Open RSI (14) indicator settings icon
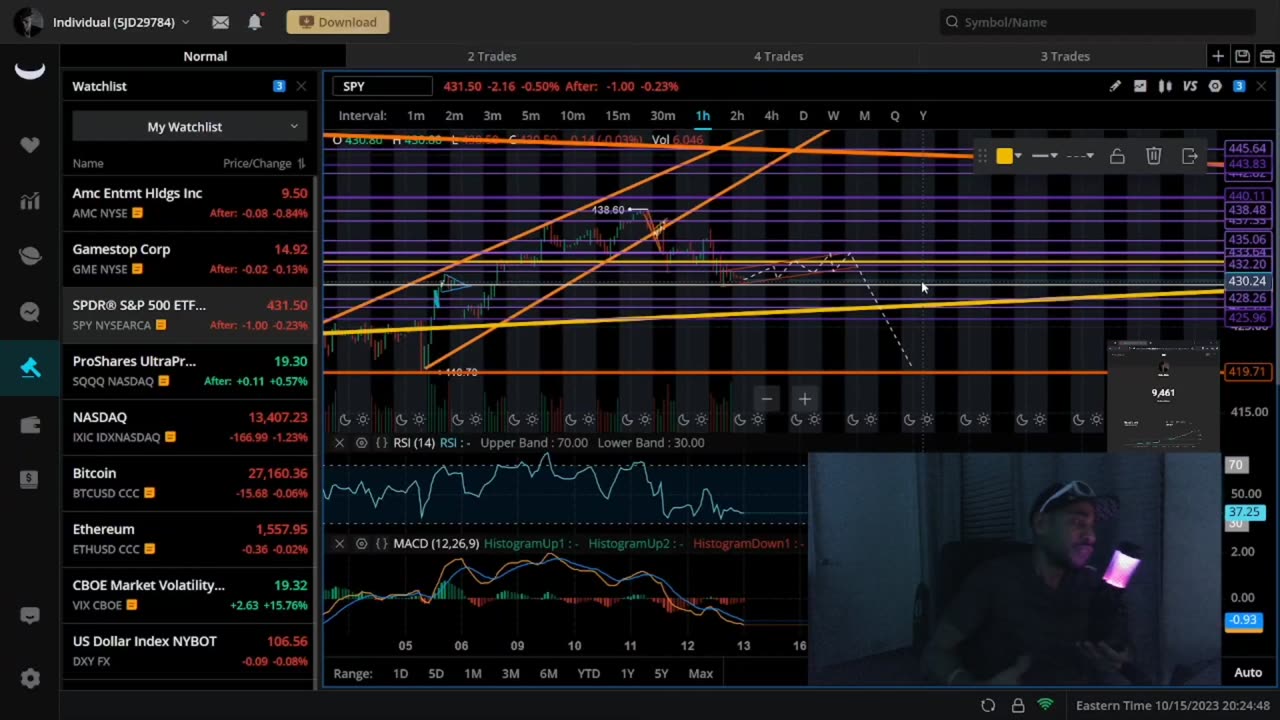 [x=361, y=442]
